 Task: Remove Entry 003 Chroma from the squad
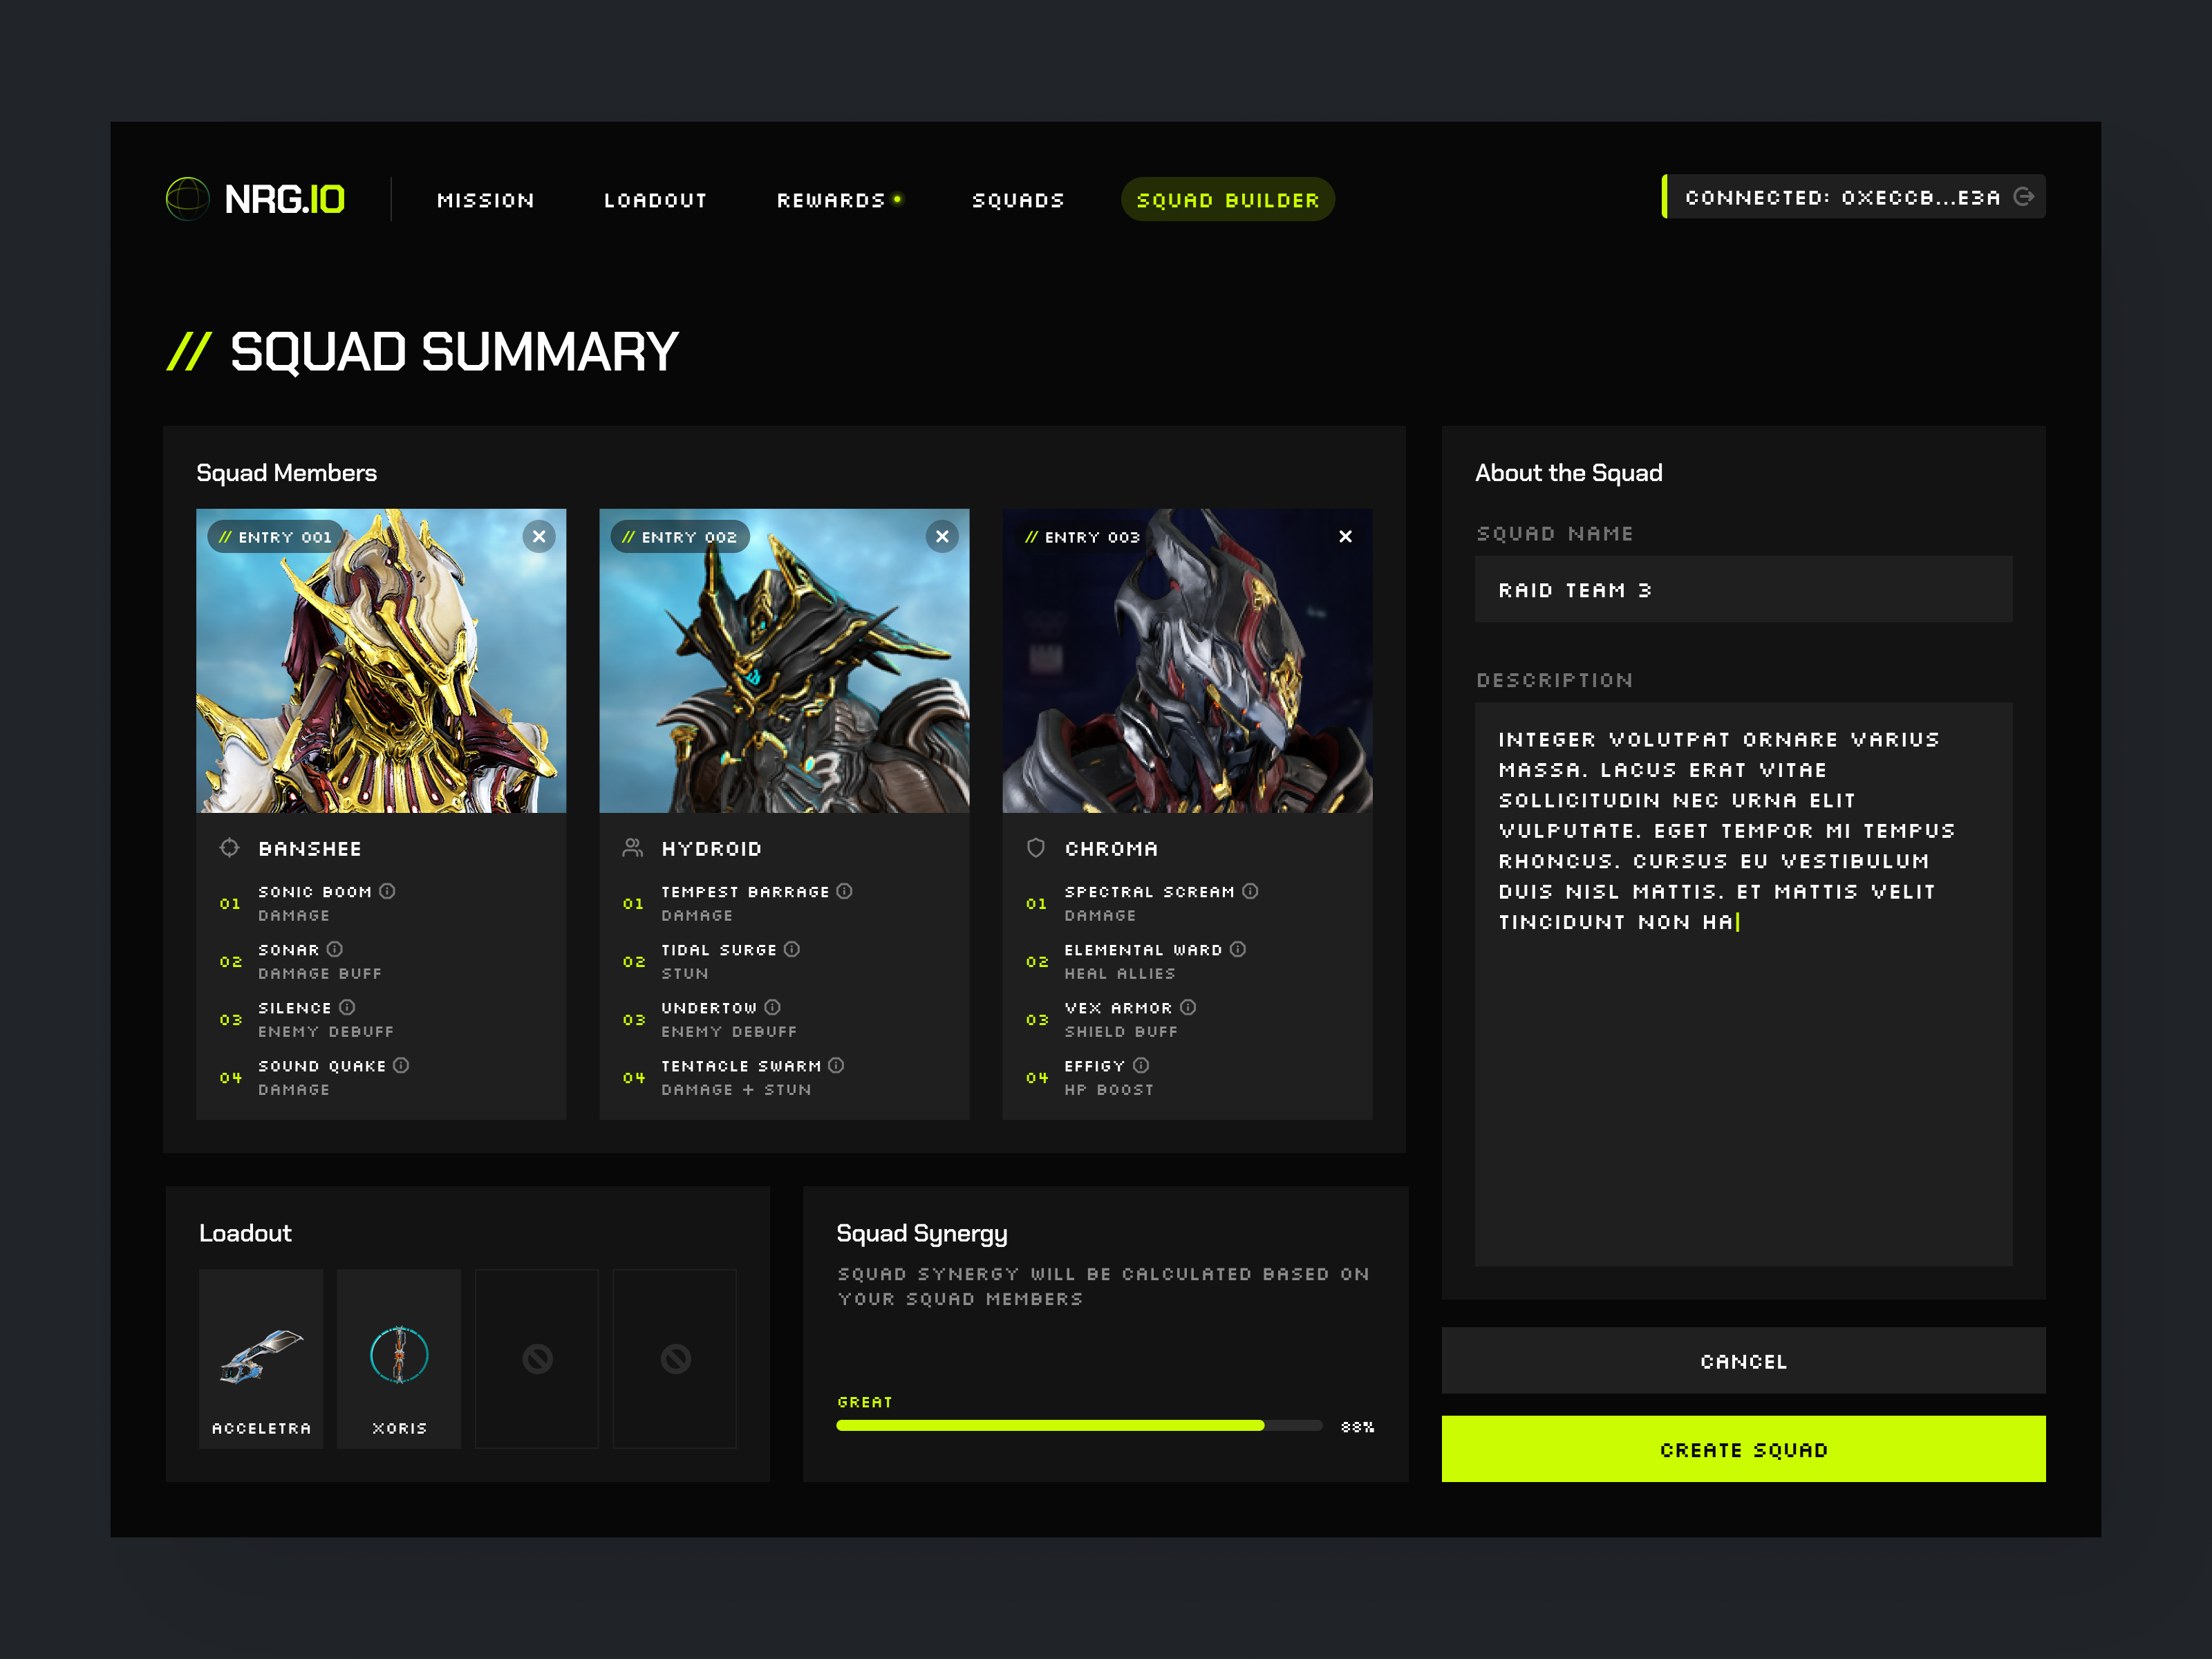pyautogui.click(x=1345, y=537)
